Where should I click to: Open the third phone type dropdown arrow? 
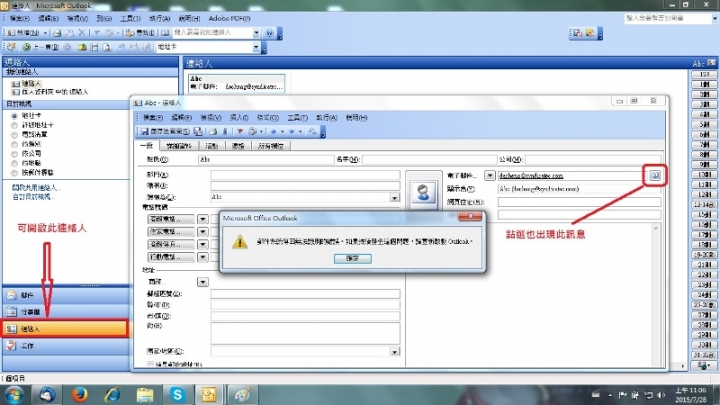click(x=202, y=244)
